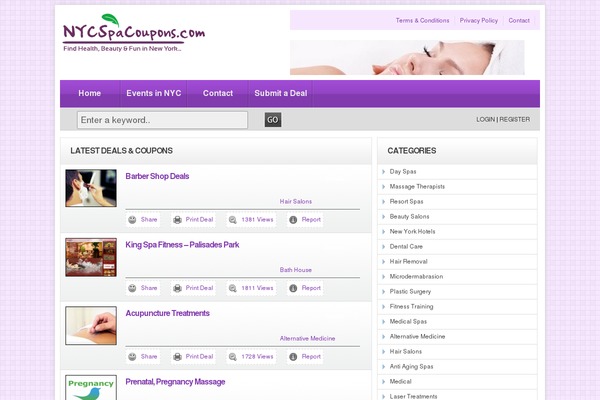Click the LOGIN link
This screenshot has height=400, width=600.
(x=486, y=119)
